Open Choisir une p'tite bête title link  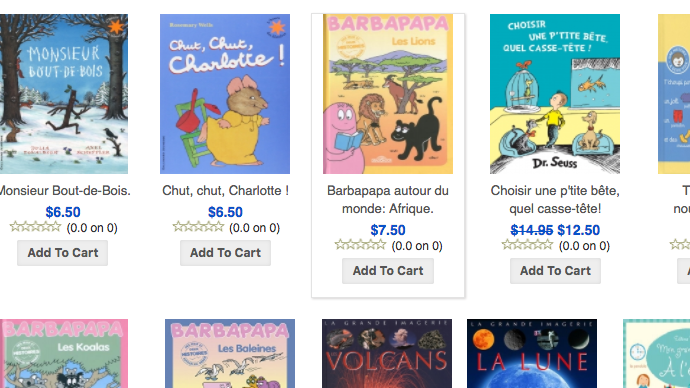tap(555, 200)
